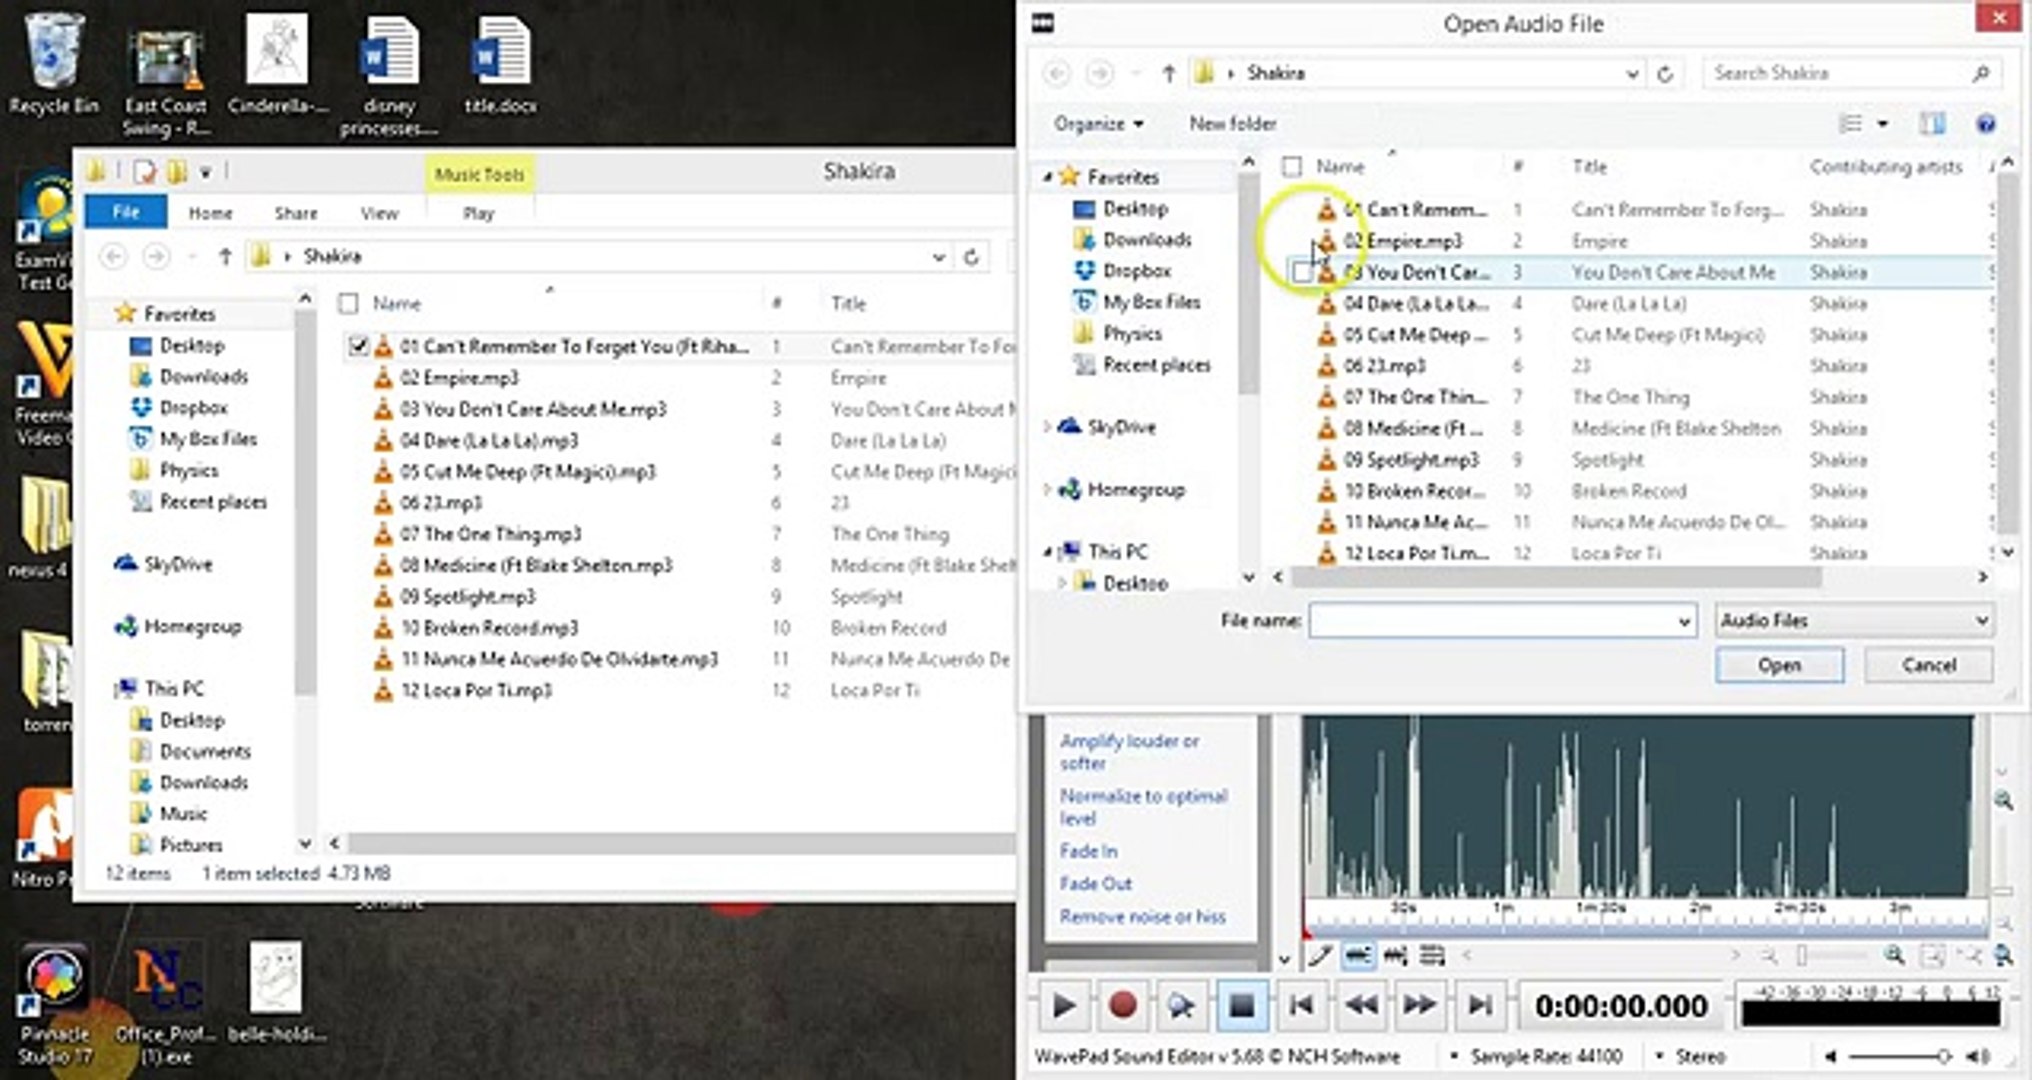Viewport: 2032px width, 1080px height.
Task: Adjust the WavePad volume slider
Action: coord(1942,1056)
